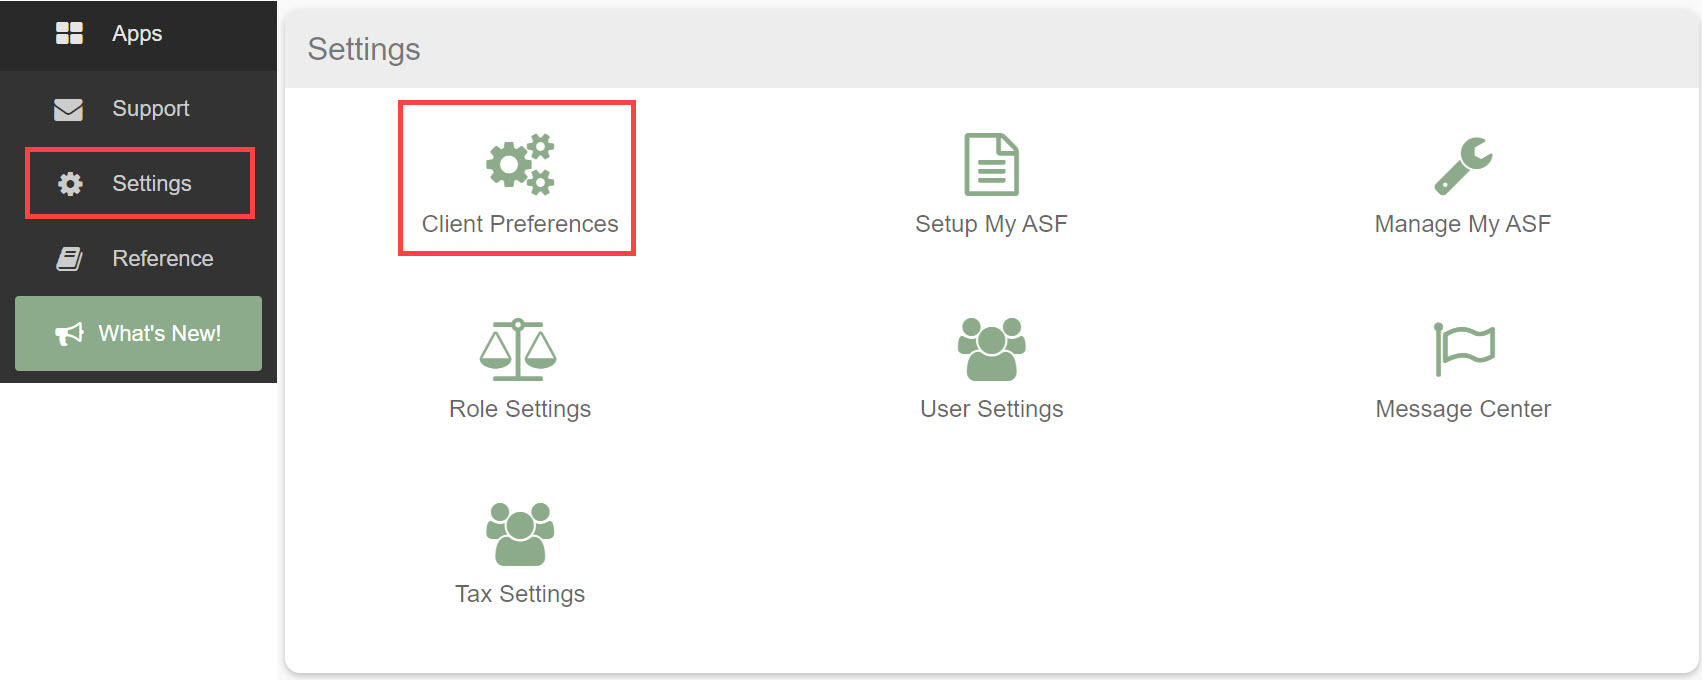
Task: Open the Apps grid icon
Action: (69, 33)
